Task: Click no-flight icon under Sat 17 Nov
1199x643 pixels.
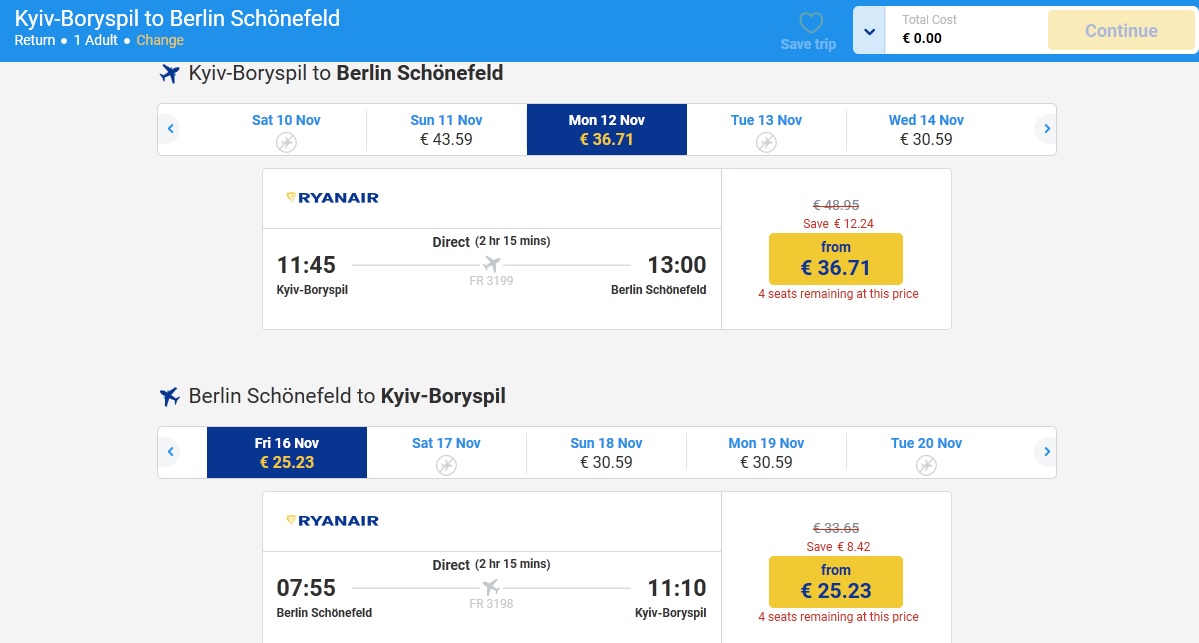Action: [446, 465]
